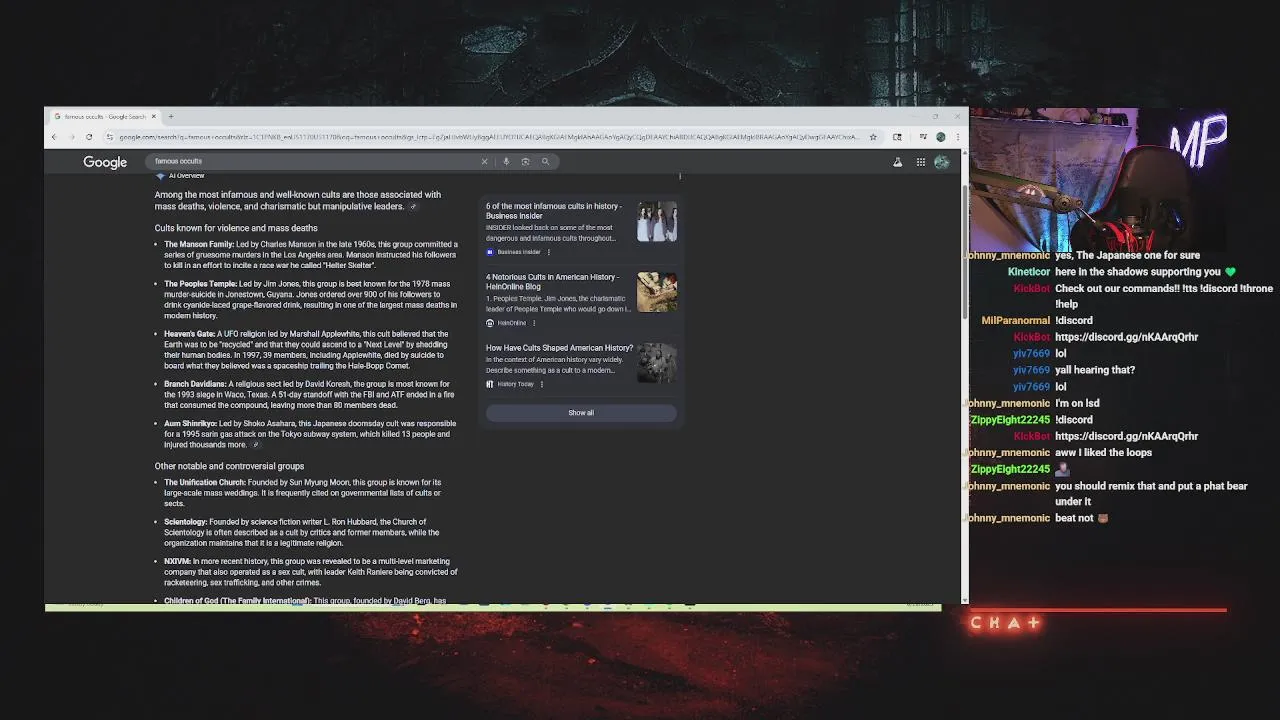The height and width of the screenshot is (720, 1280).
Task: Click the browser back arrow
Action: pos(54,137)
